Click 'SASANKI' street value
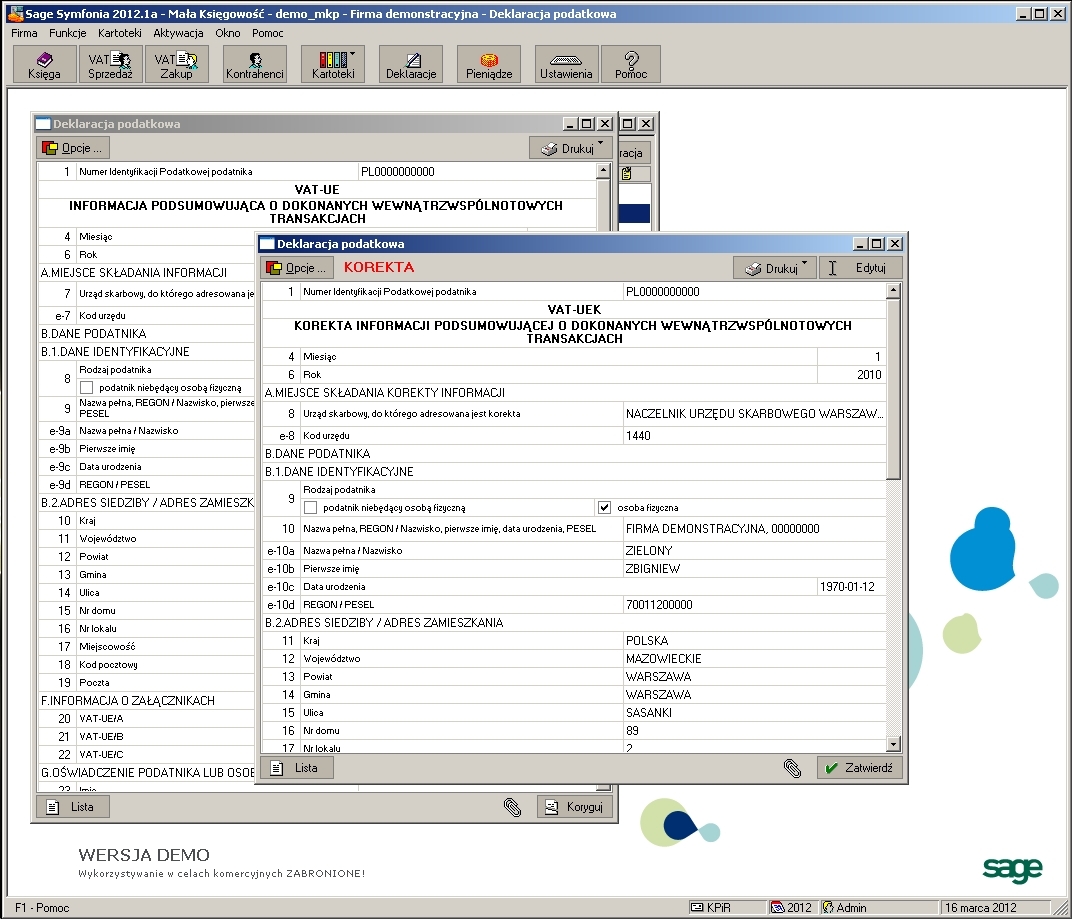 [x=754, y=712]
